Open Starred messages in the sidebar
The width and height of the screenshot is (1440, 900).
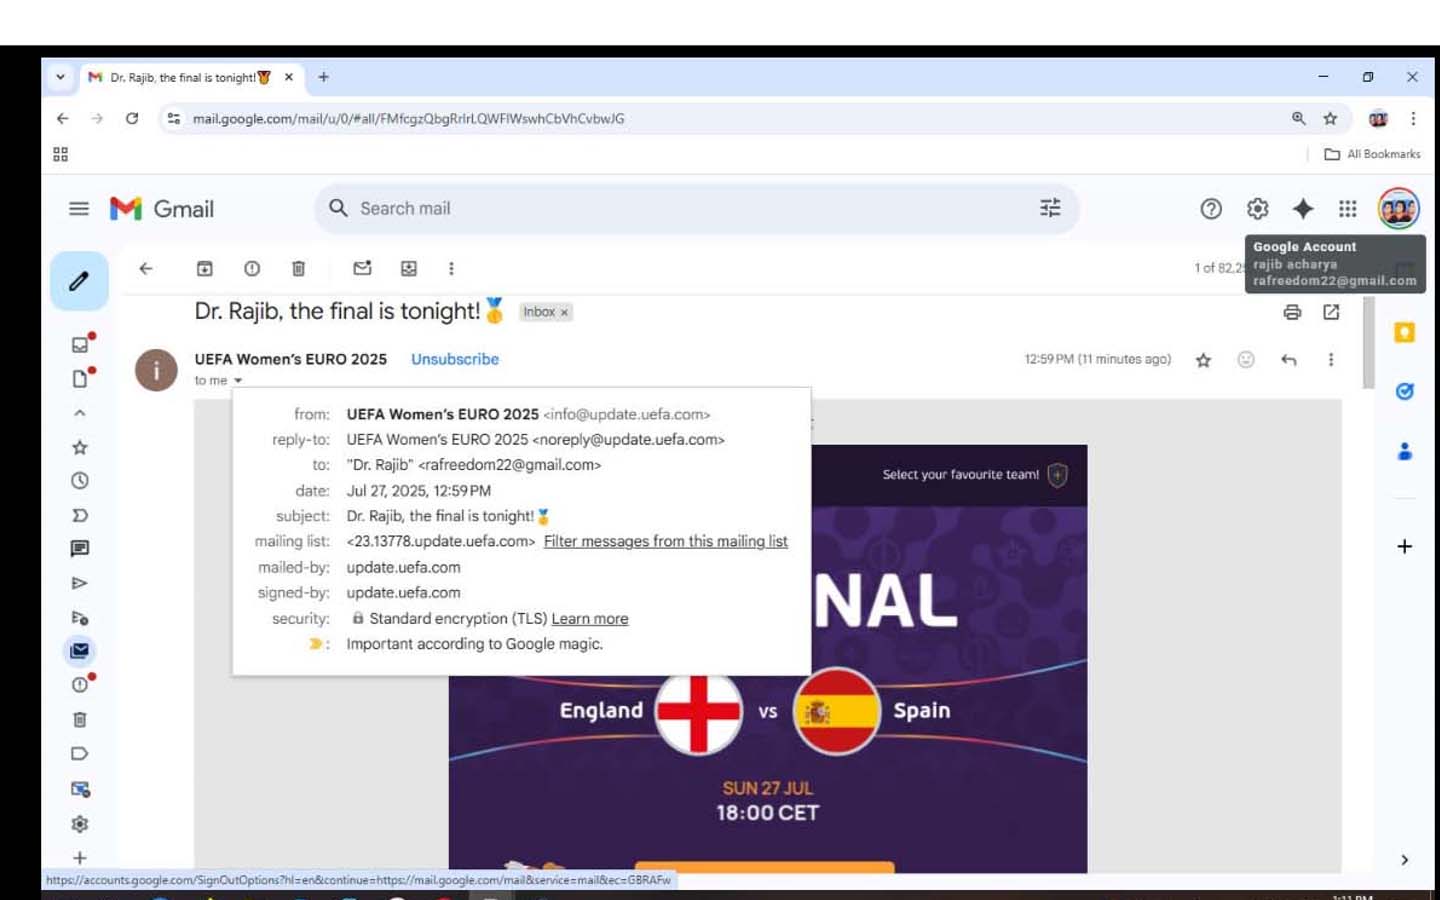point(80,447)
